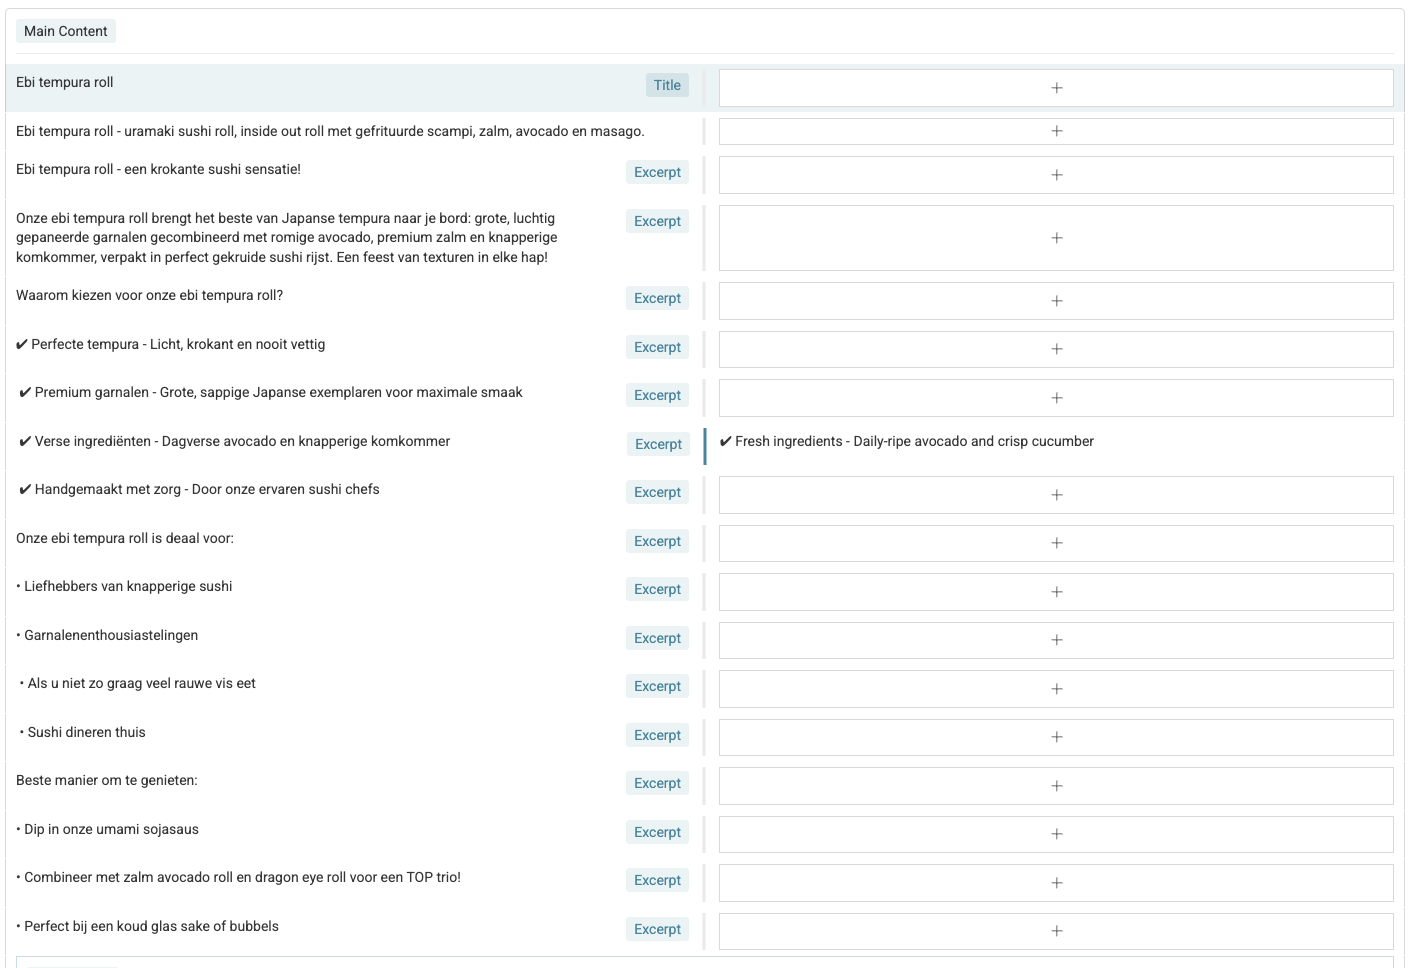
Task: Add translation for 'Dip in onze umami sojasaus'
Action: click(1056, 834)
